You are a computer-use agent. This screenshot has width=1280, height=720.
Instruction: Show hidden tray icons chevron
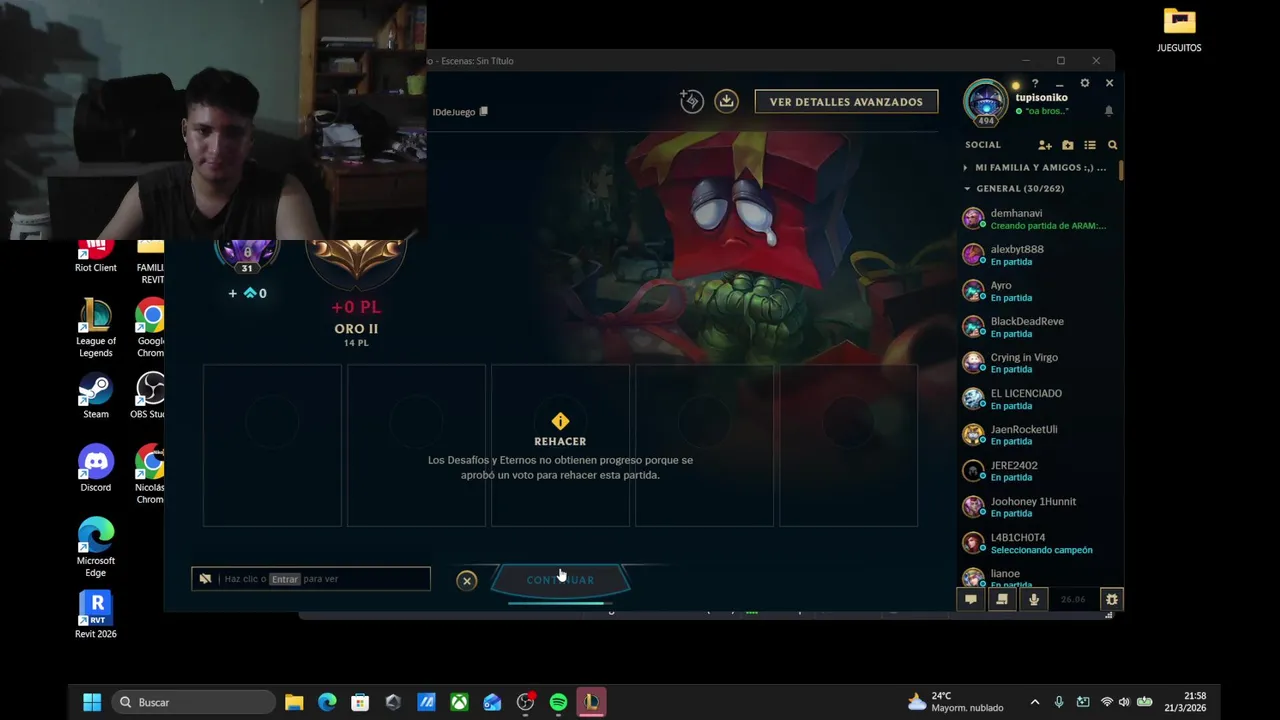(x=1035, y=702)
